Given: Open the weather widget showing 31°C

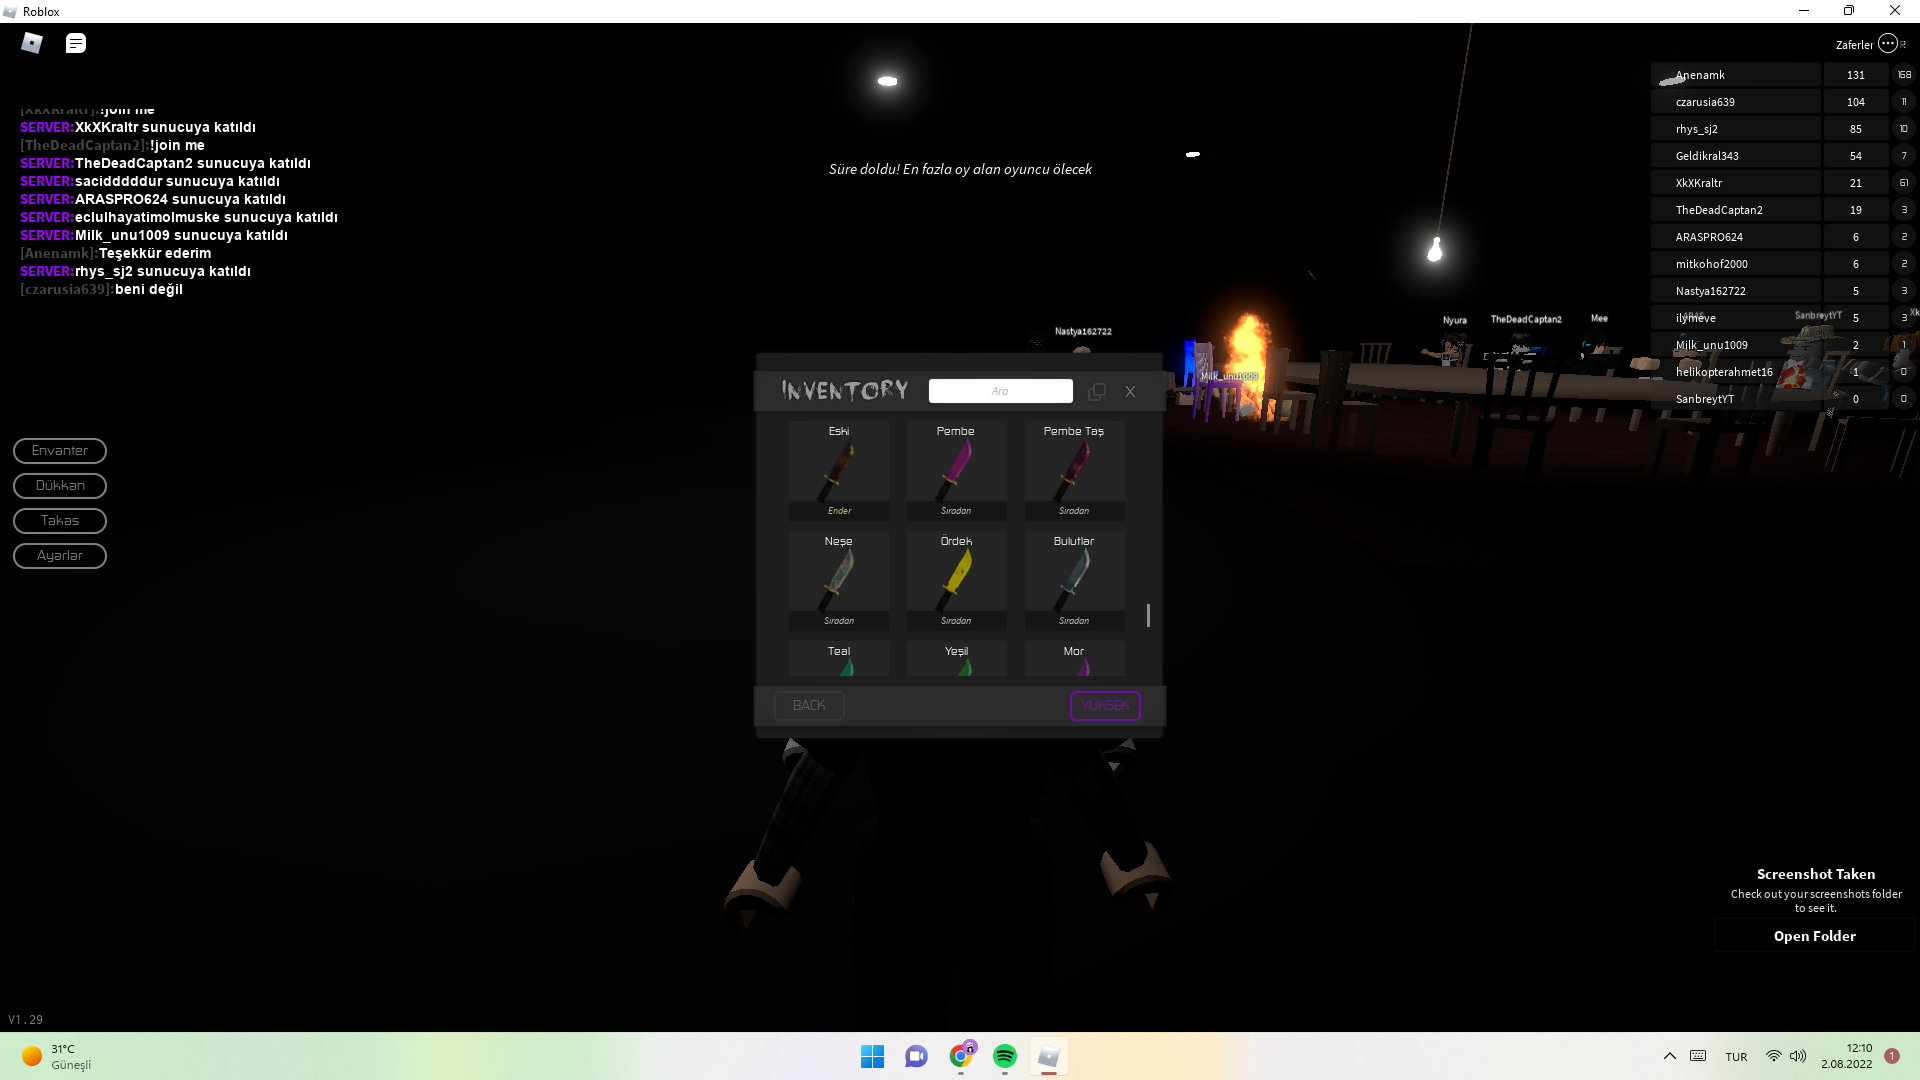Looking at the screenshot, I should 57,1057.
